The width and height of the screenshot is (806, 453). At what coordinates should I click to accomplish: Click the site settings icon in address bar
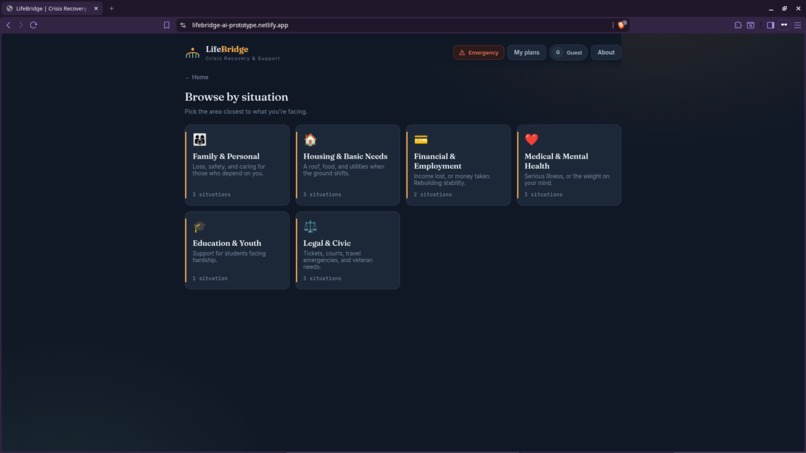click(183, 25)
